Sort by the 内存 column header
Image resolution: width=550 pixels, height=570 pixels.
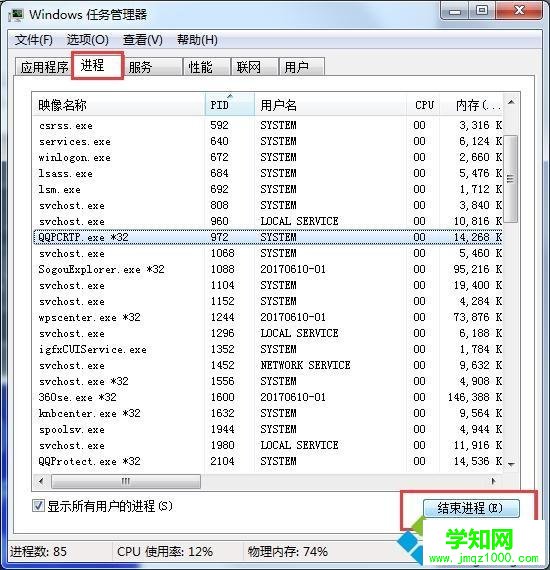click(x=471, y=105)
